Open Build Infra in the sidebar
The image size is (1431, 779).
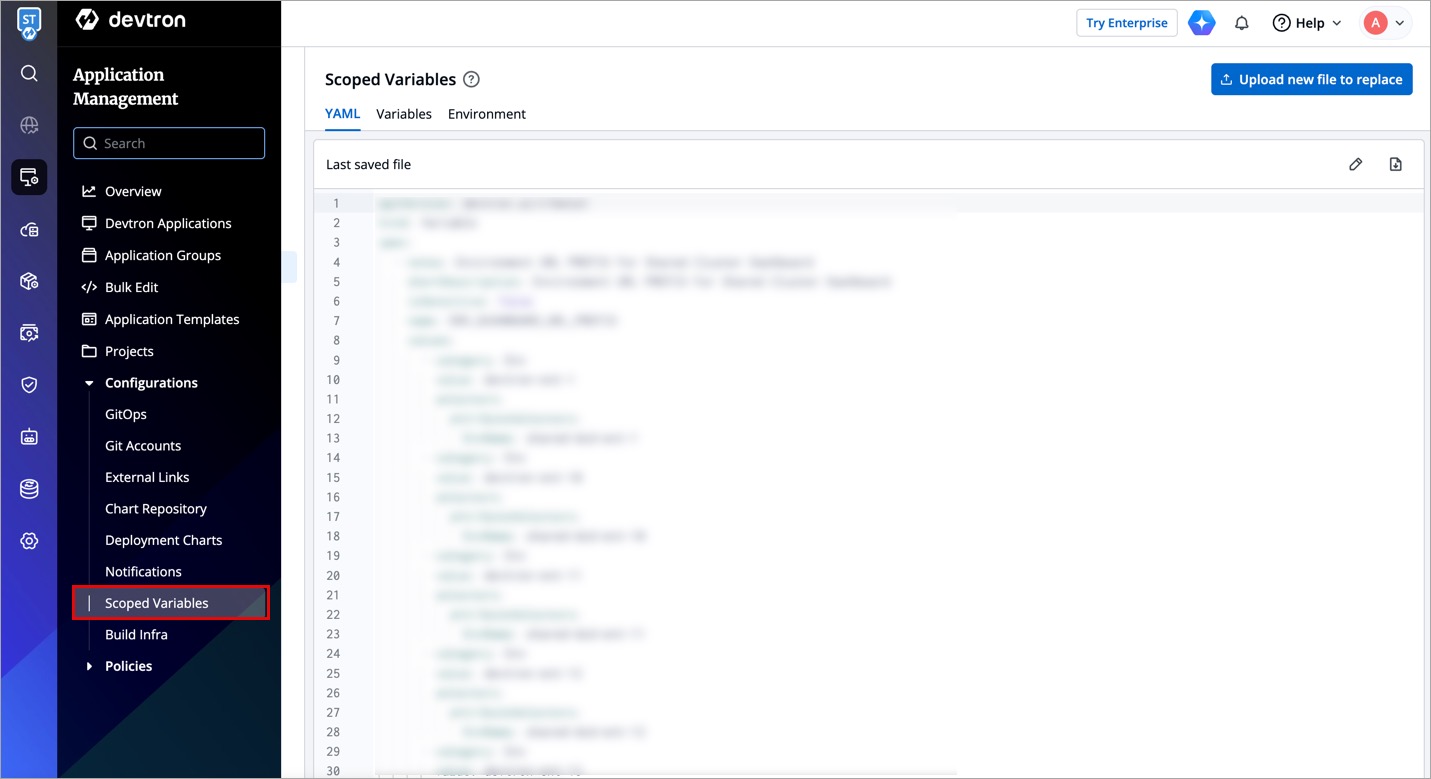point(136,635)
